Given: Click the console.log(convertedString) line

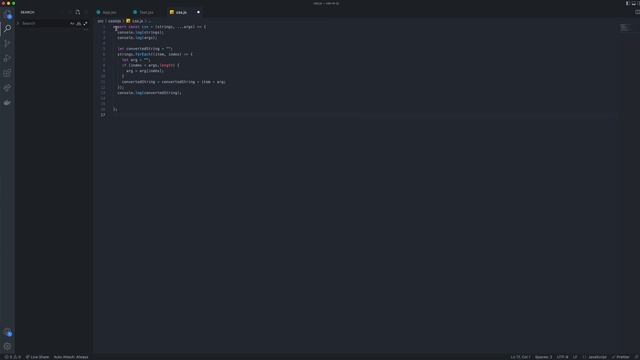Looking at the screenshot, I should (x=149, y=93).
